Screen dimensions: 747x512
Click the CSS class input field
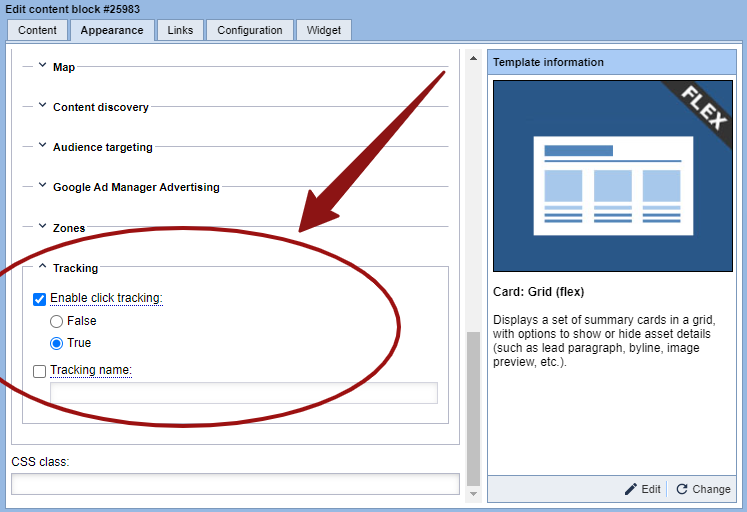tap(235, 484)
